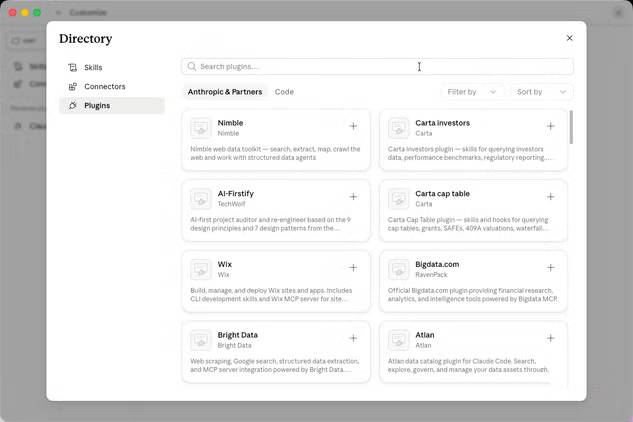Click the green zoom window button
633x422 pixels.
click(37, 13)
